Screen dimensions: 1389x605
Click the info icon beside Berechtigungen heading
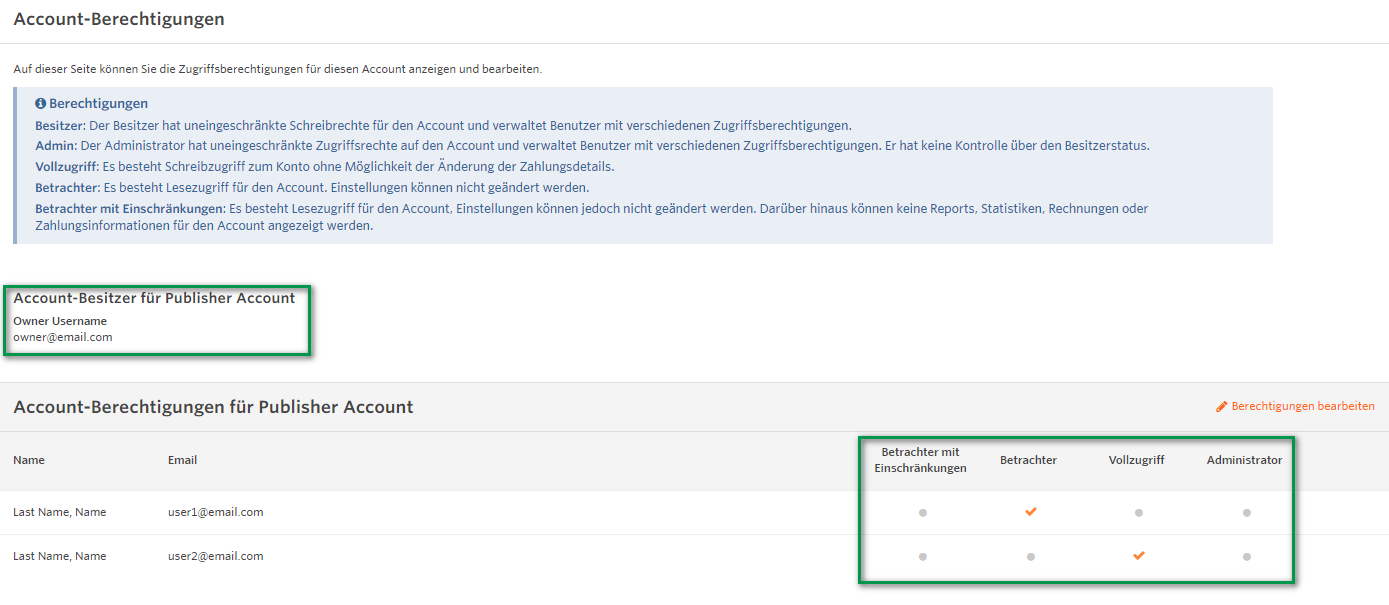[x=41, y=104]
